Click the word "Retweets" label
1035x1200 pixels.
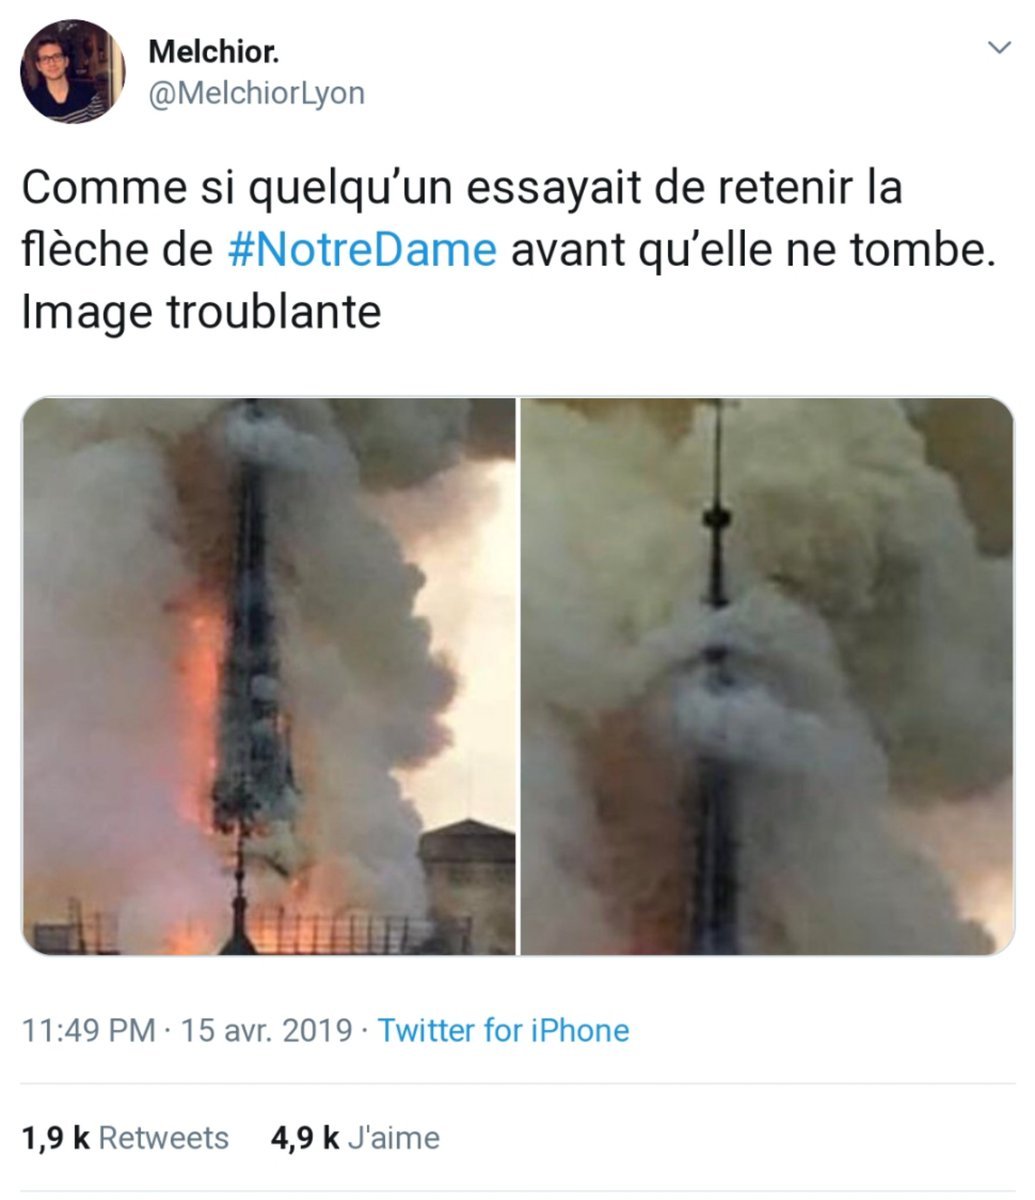[164, 1138]
